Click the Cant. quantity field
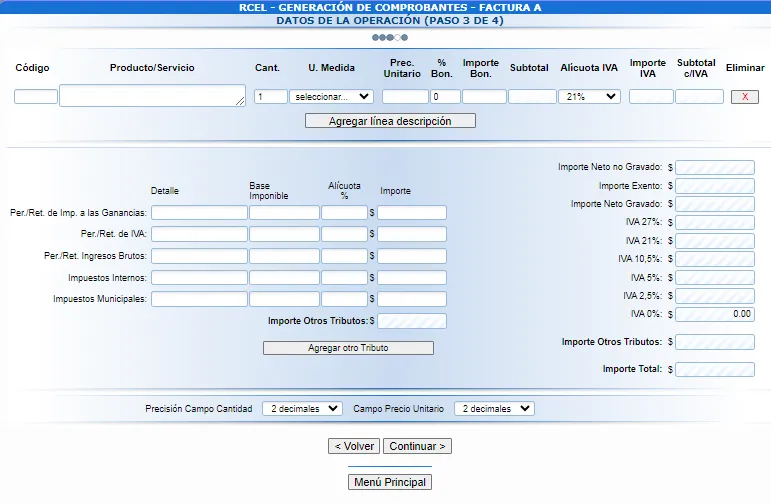 [x=270, y=97]
